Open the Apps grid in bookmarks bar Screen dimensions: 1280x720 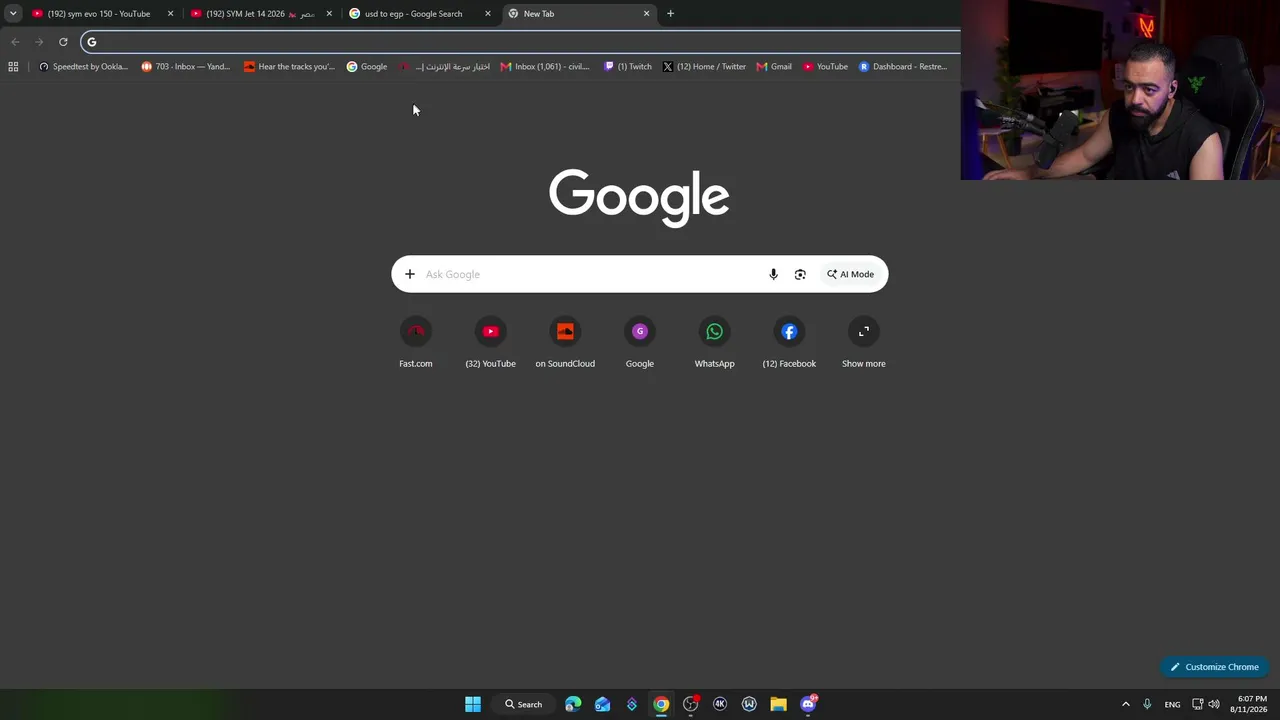(x=13, y=67)
